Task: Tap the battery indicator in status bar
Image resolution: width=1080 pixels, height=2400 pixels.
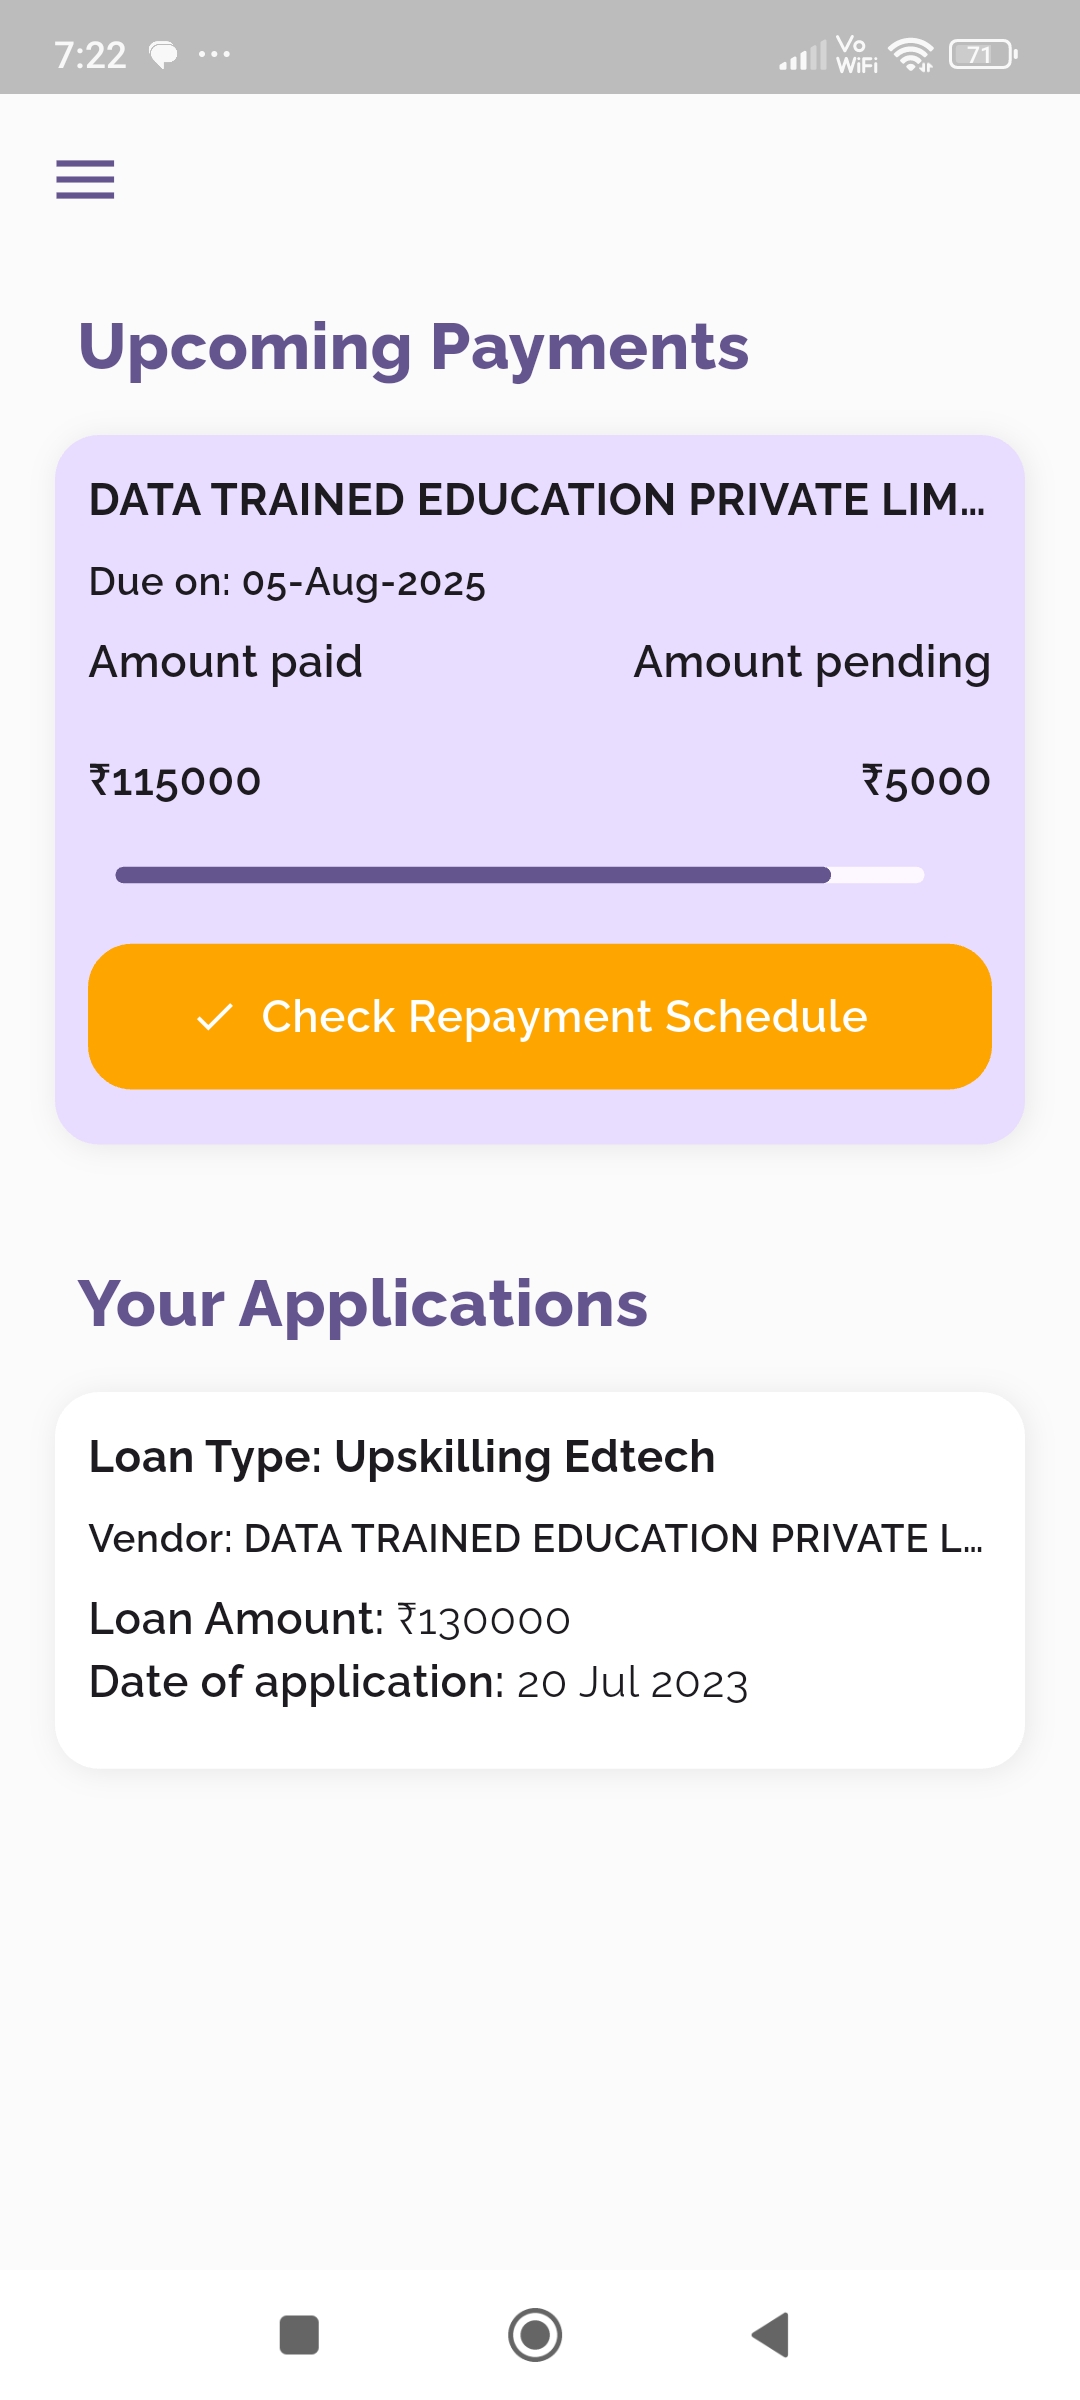Action: 982,54
